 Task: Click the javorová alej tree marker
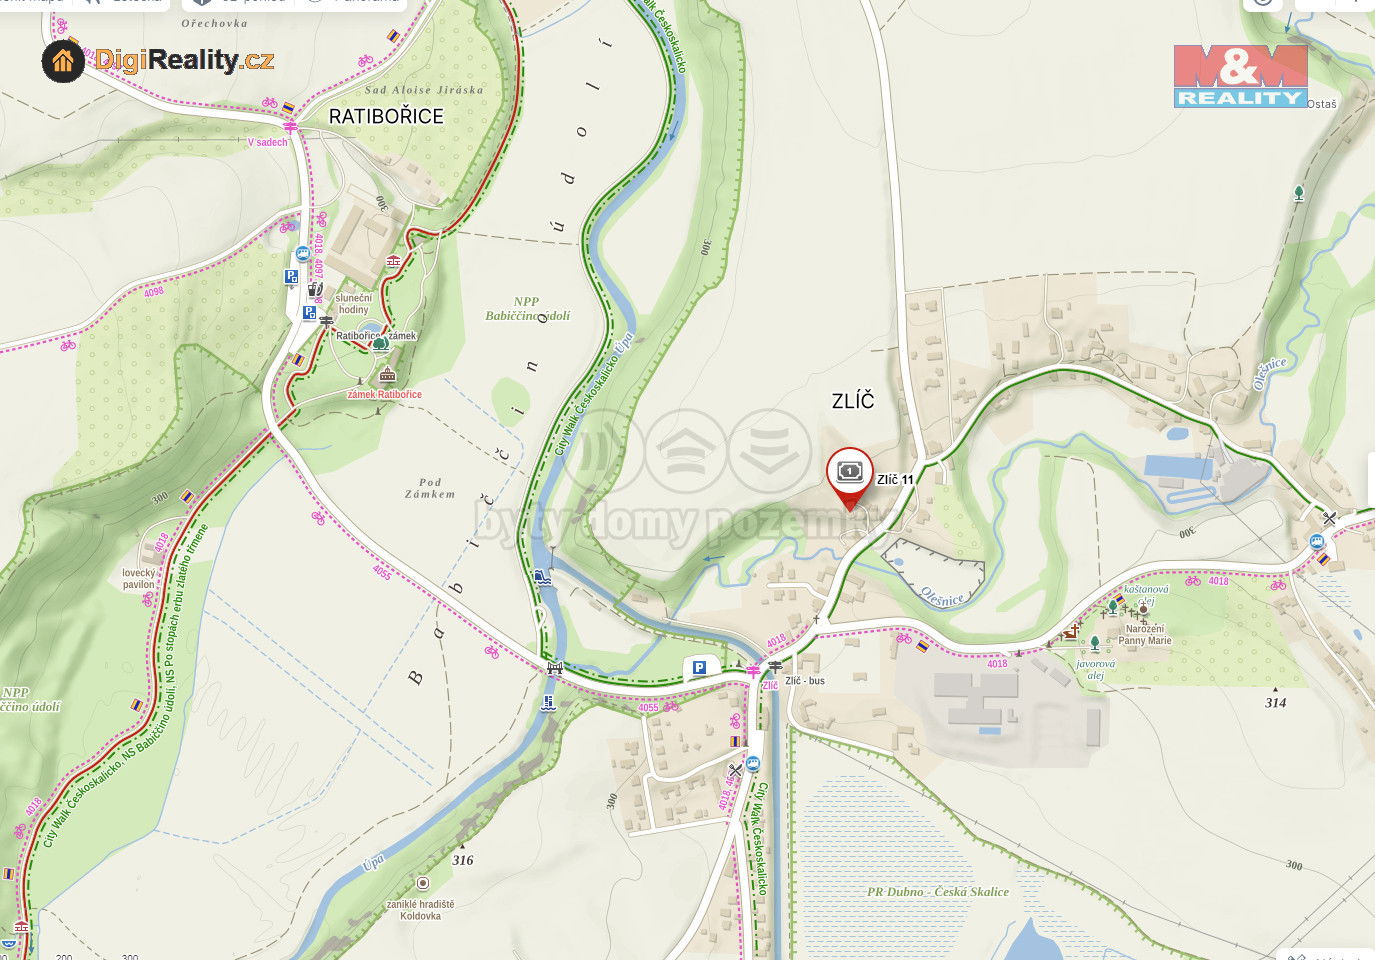[1095, 643]
